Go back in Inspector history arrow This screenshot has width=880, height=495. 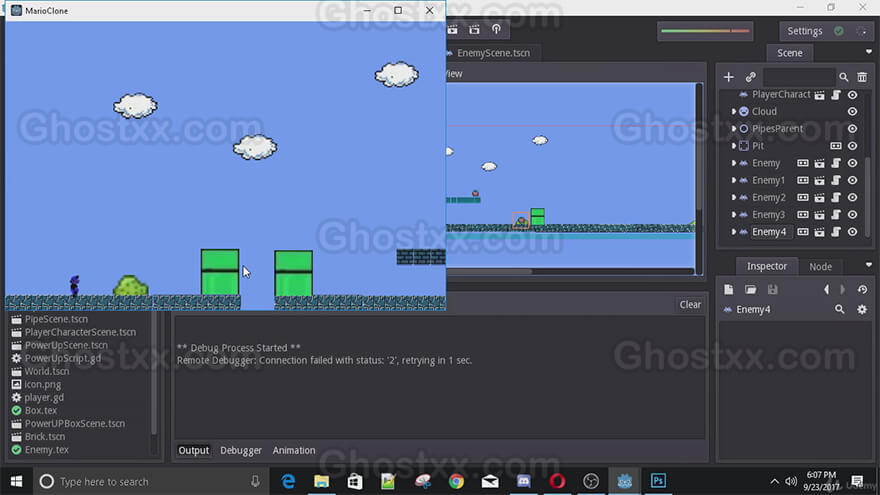826,290
